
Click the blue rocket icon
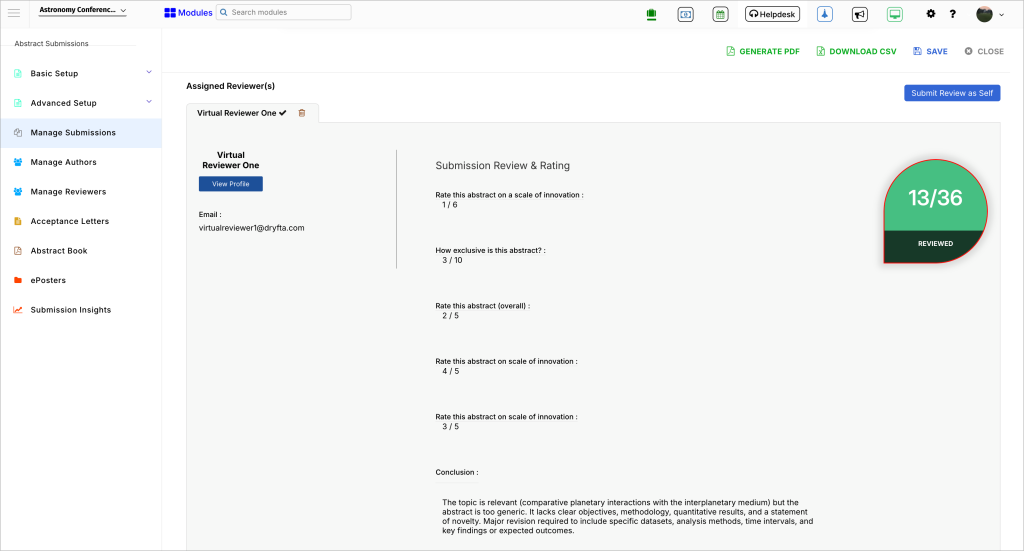[825, 14]
